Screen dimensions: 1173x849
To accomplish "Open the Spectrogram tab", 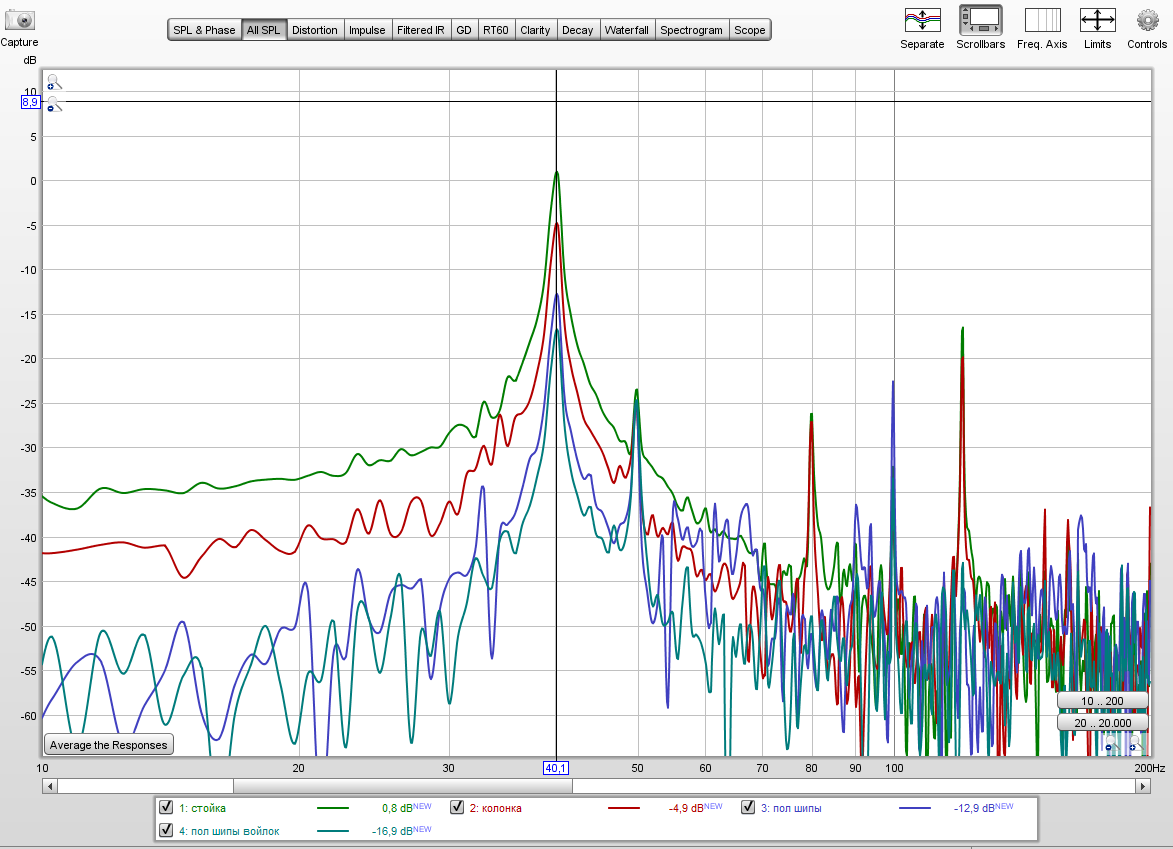I will tap(691, 30).
